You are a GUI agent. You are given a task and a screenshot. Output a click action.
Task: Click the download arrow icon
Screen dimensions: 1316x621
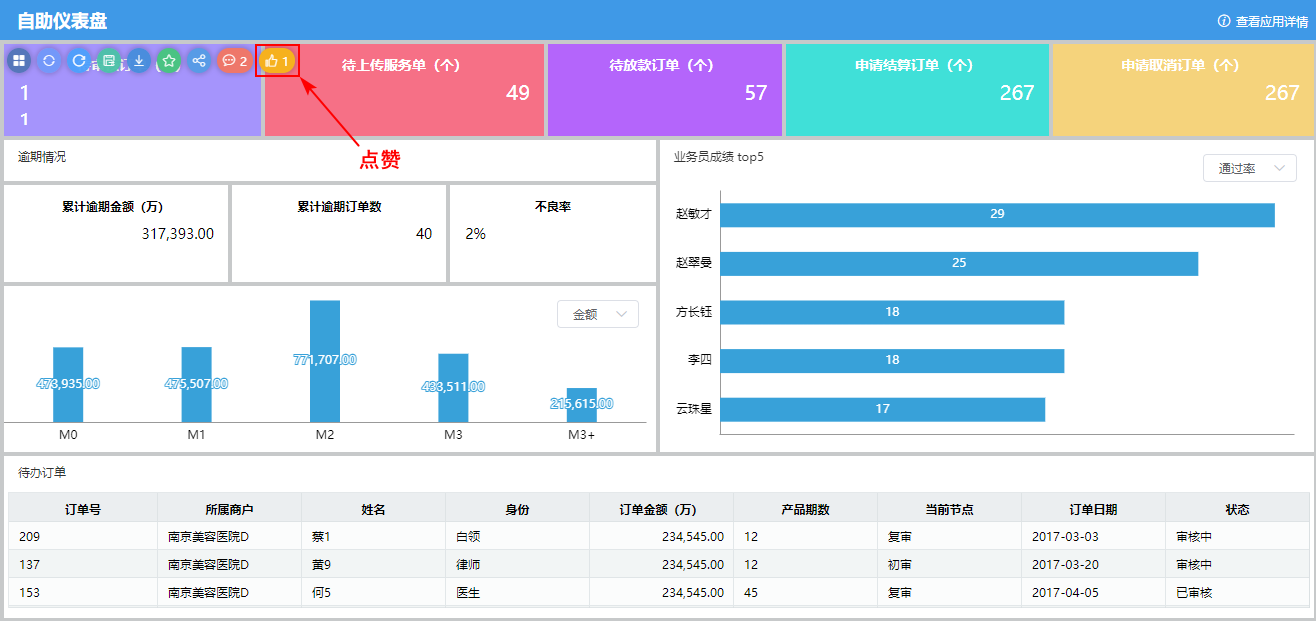pyautogui.click(x=139, y=61)
